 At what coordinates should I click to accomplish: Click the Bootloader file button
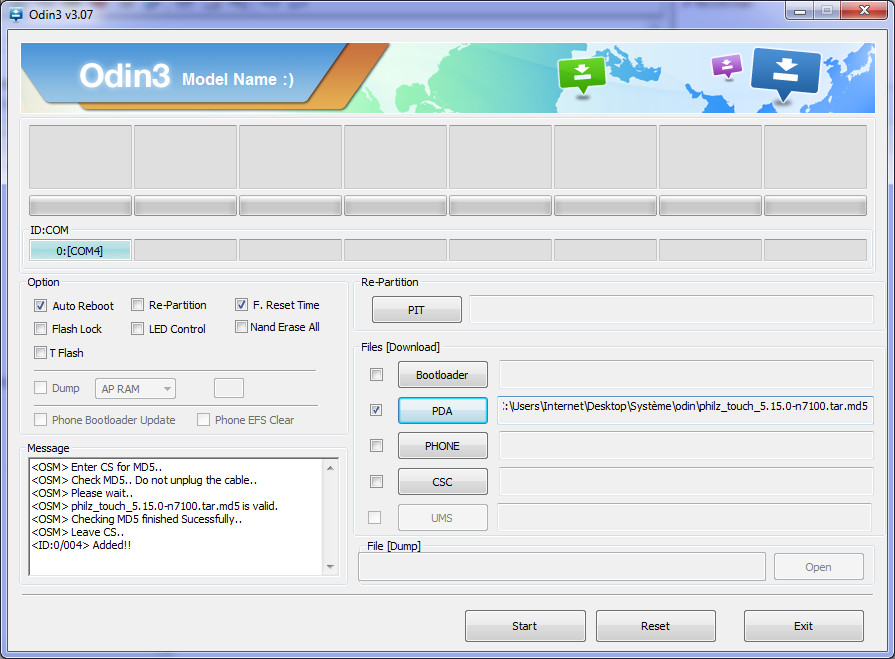tap(442, 375)
